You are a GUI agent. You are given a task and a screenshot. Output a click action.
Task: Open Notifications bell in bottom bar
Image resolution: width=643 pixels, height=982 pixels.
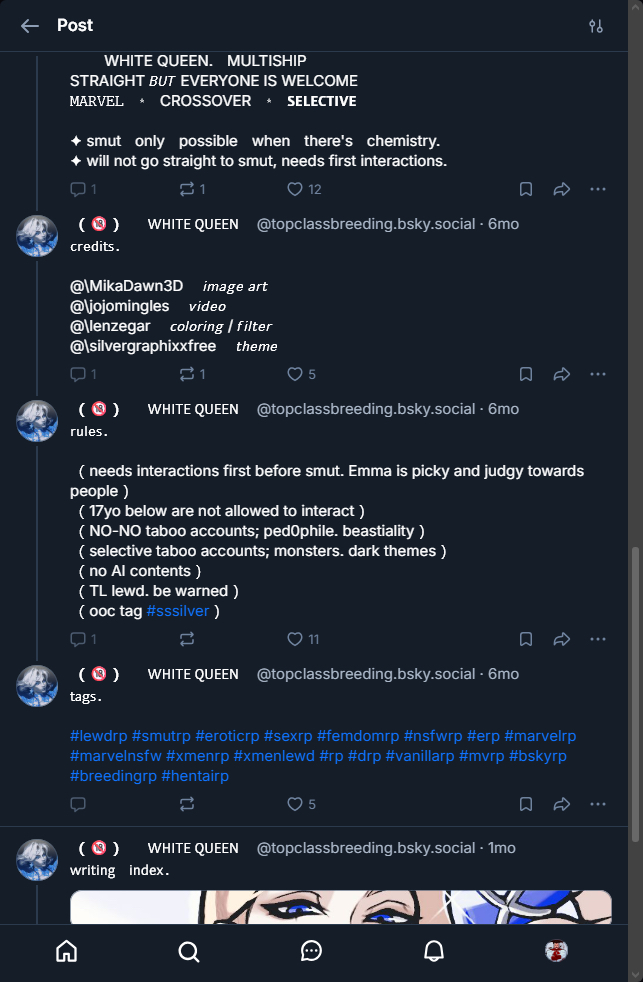click(x=434, y=951)
